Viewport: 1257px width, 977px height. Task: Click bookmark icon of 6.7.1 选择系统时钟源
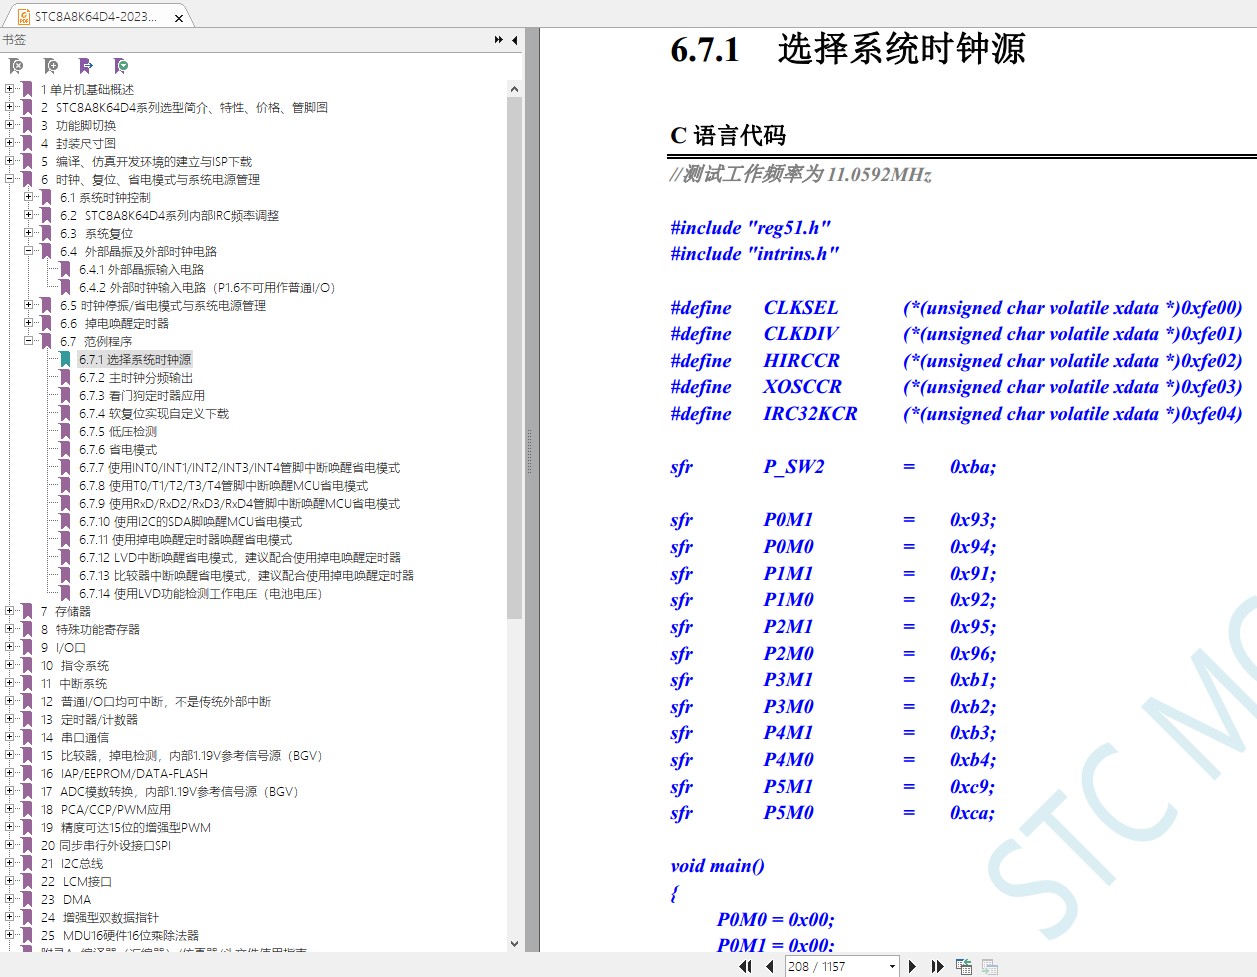66,359
